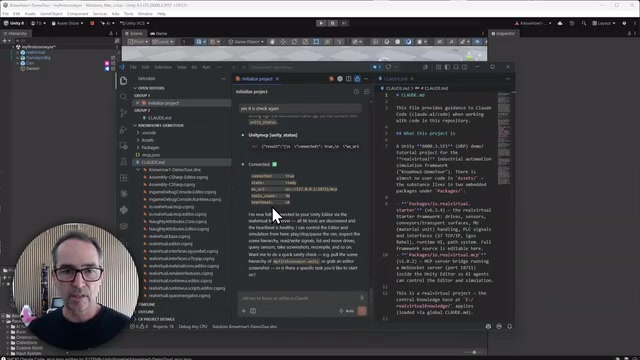Expand the OUTLINE section in VS Code
Image resolution: width=640 pixels, height=360 pixels.
146,312
